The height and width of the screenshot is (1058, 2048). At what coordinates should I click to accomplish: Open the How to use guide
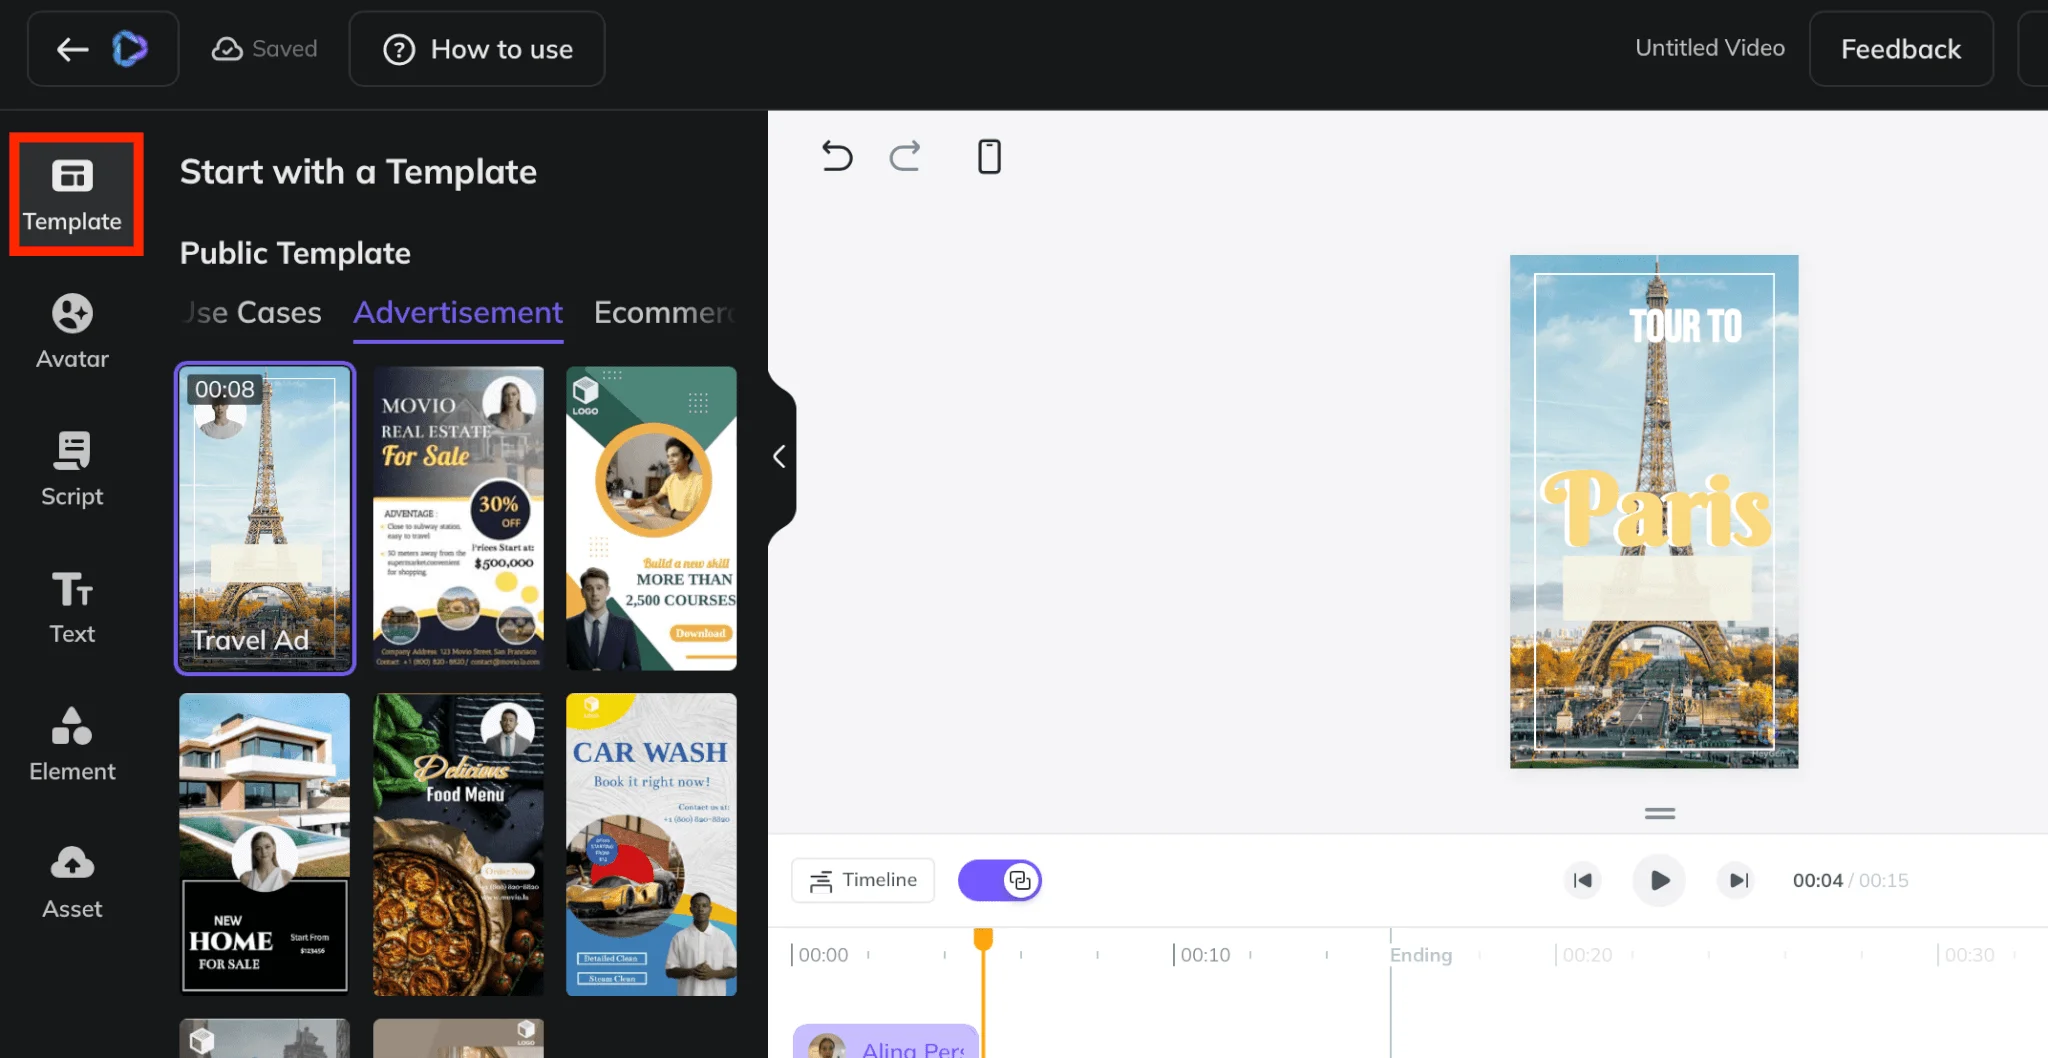click(x=477, y=49)
